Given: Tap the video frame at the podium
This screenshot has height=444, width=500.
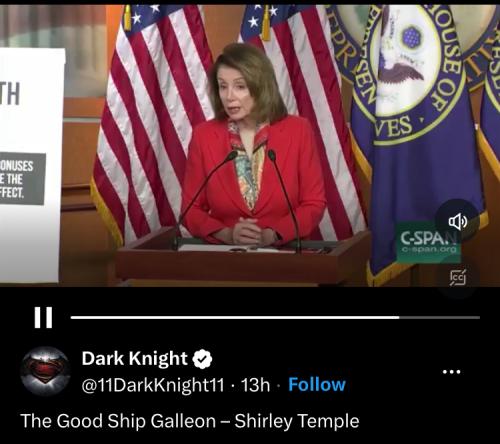Looking at the screenshot, I should click(x=243, y=257).
